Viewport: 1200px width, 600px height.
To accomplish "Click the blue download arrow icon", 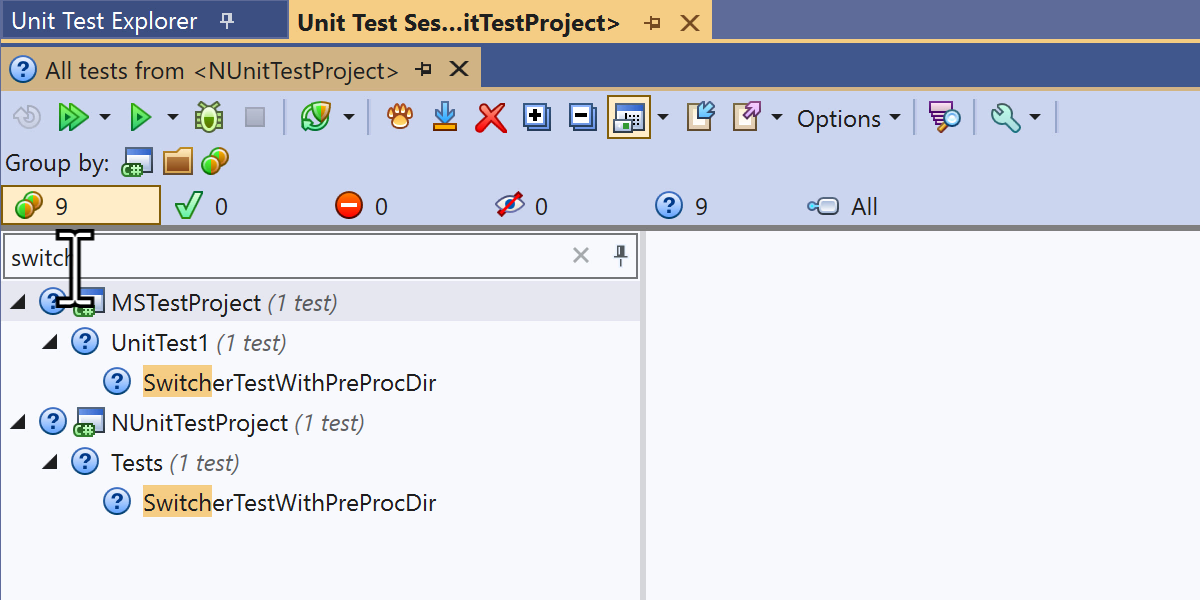I will pyautogui.click(x=445, y=118).
